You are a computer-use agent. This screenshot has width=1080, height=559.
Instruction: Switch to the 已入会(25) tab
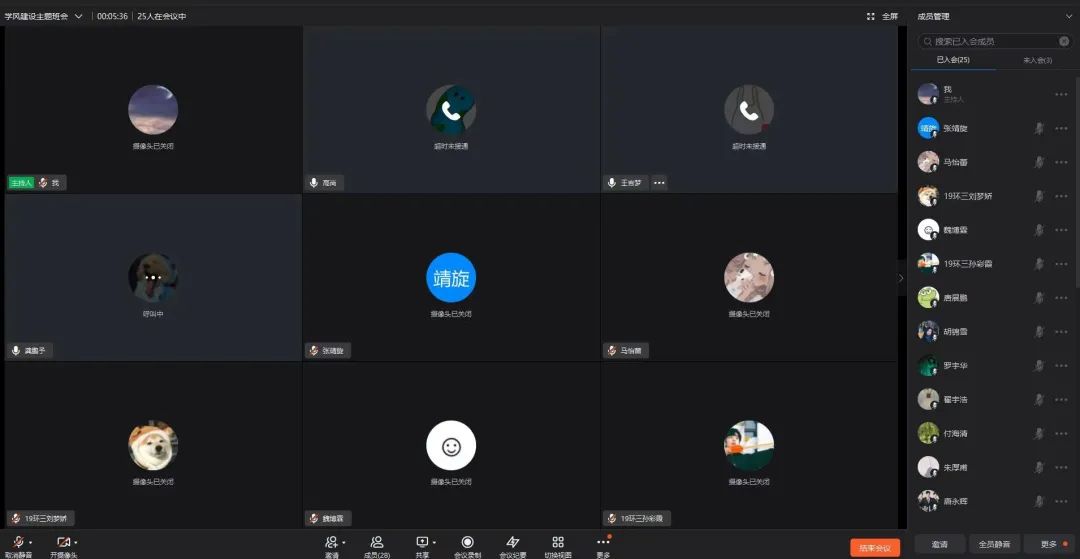952,60
